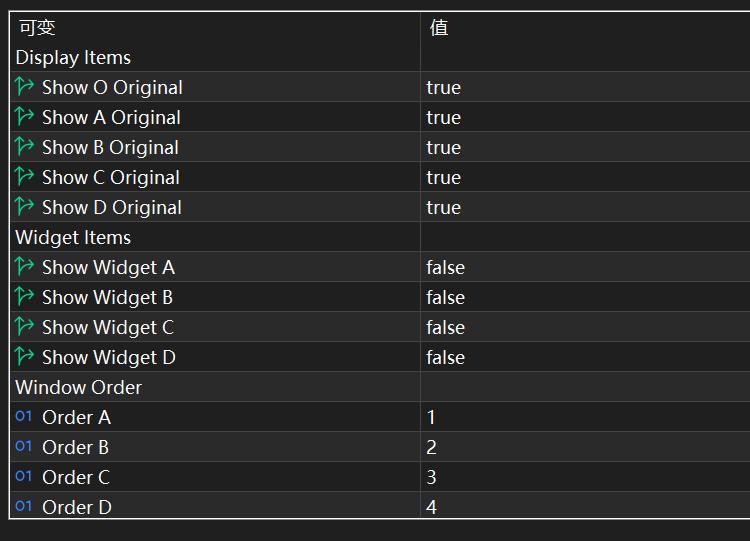Edit the Order D value 4
The image size is (750, 541).
[431, 507]
